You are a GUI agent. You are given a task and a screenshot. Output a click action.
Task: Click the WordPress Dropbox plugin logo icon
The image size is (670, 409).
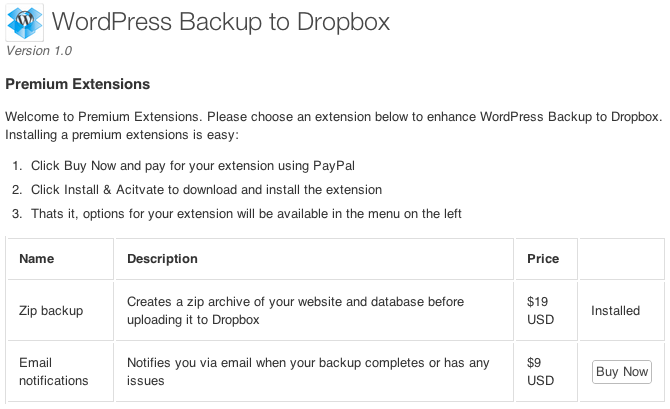(x=24, y=23)
